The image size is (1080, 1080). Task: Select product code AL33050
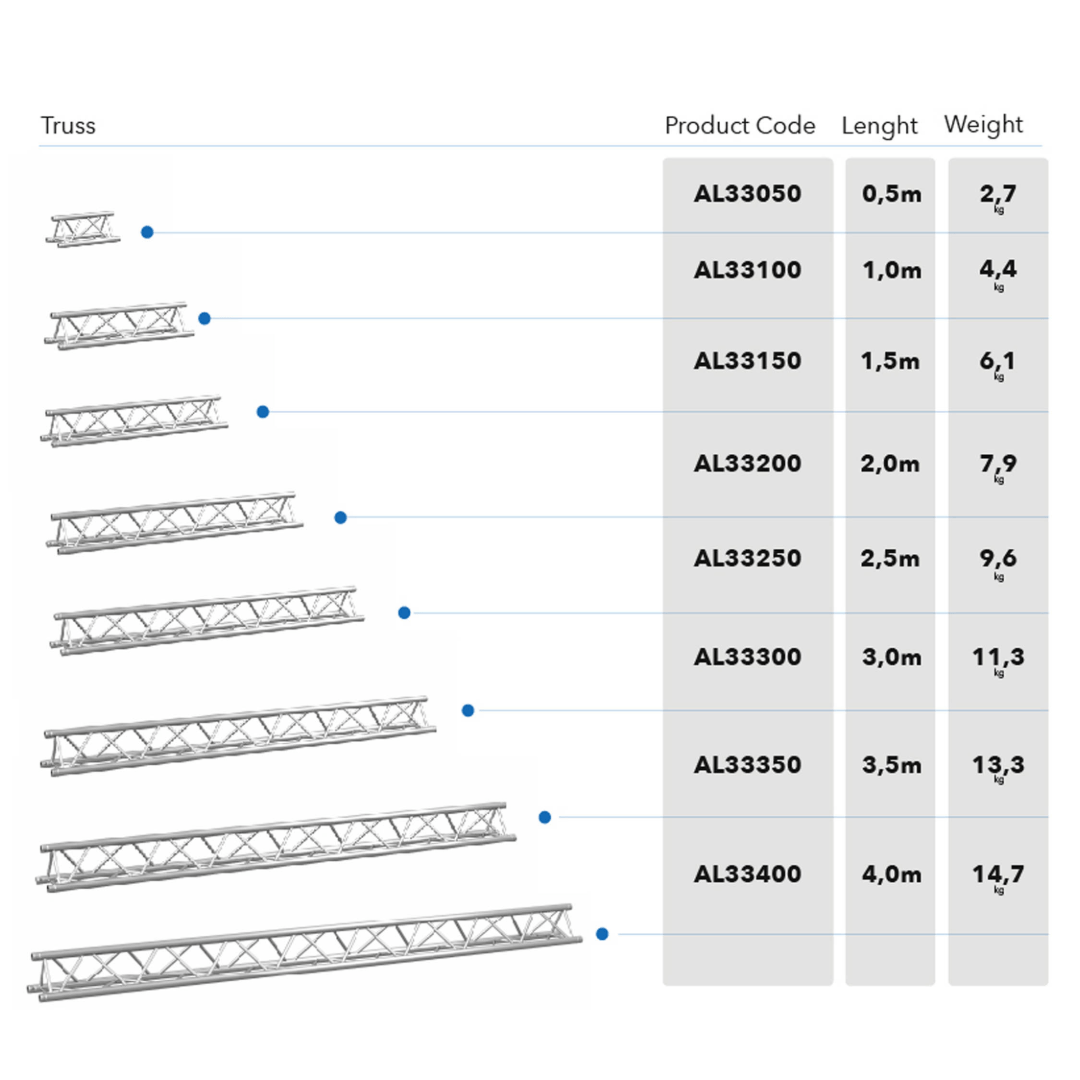(748, 194)
